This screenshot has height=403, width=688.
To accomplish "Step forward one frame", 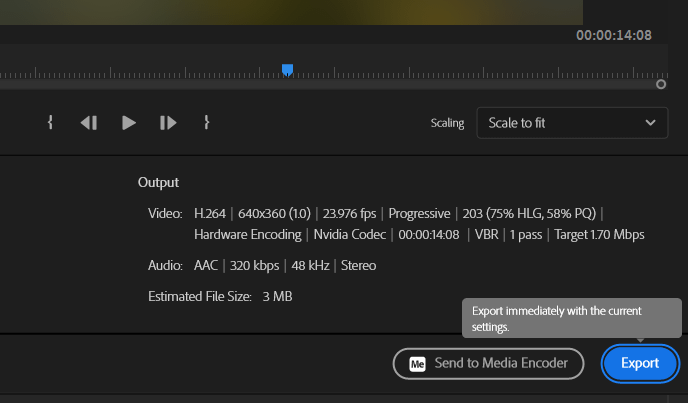I will 168,123.
